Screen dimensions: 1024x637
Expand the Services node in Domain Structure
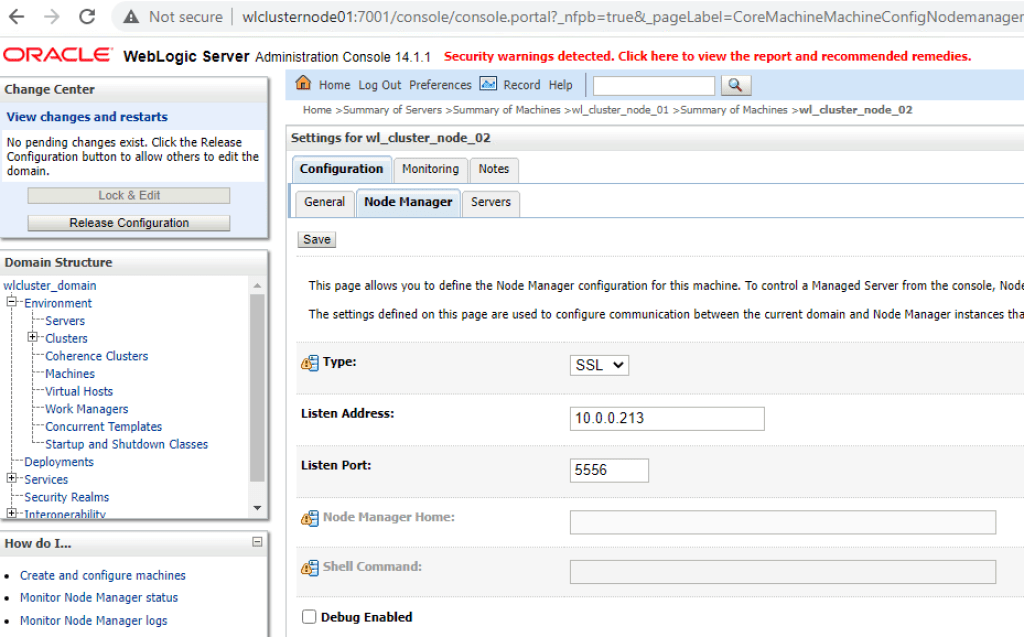click(12, 479)
